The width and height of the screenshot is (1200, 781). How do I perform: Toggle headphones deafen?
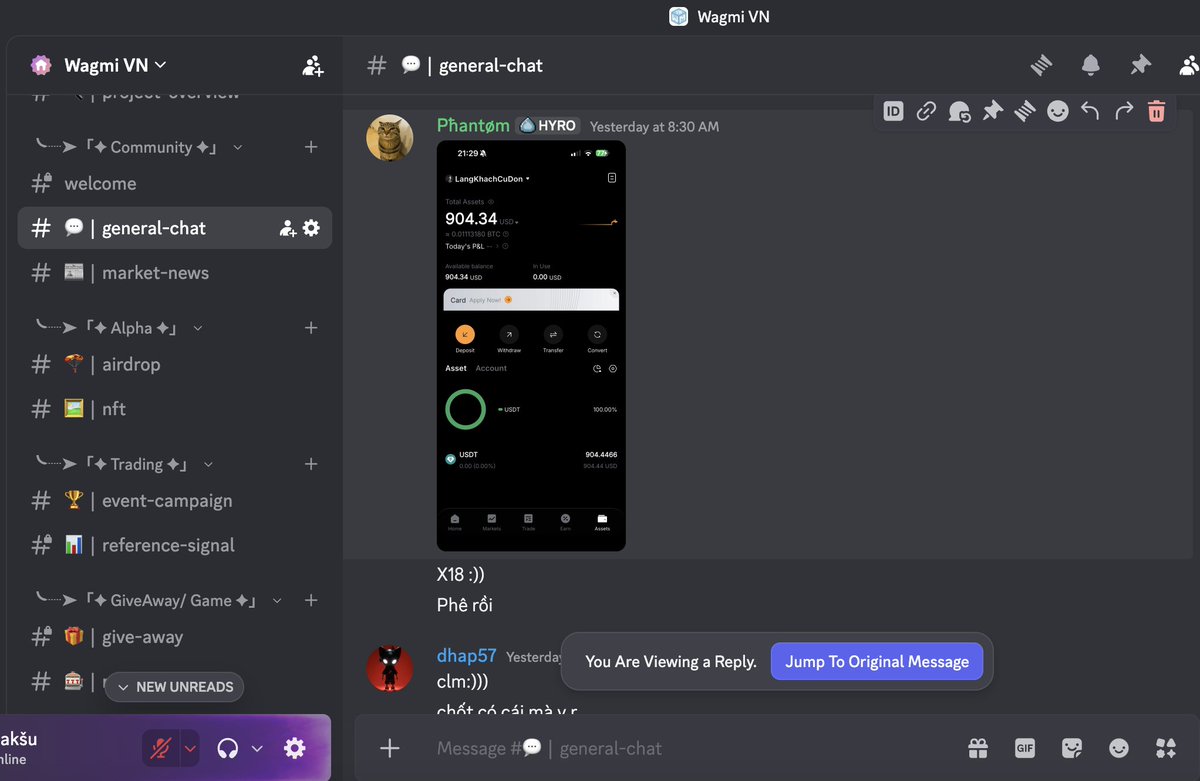(x=228, y=748)
